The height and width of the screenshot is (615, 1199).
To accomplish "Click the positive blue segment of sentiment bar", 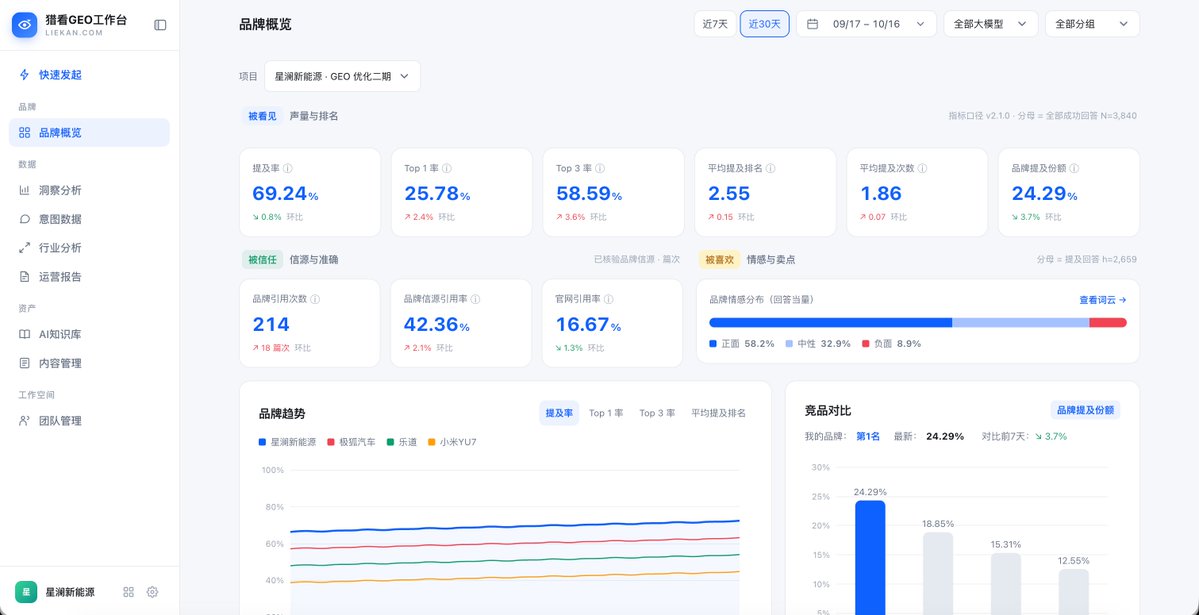I will pyautogui.click(x=830, y=323).
